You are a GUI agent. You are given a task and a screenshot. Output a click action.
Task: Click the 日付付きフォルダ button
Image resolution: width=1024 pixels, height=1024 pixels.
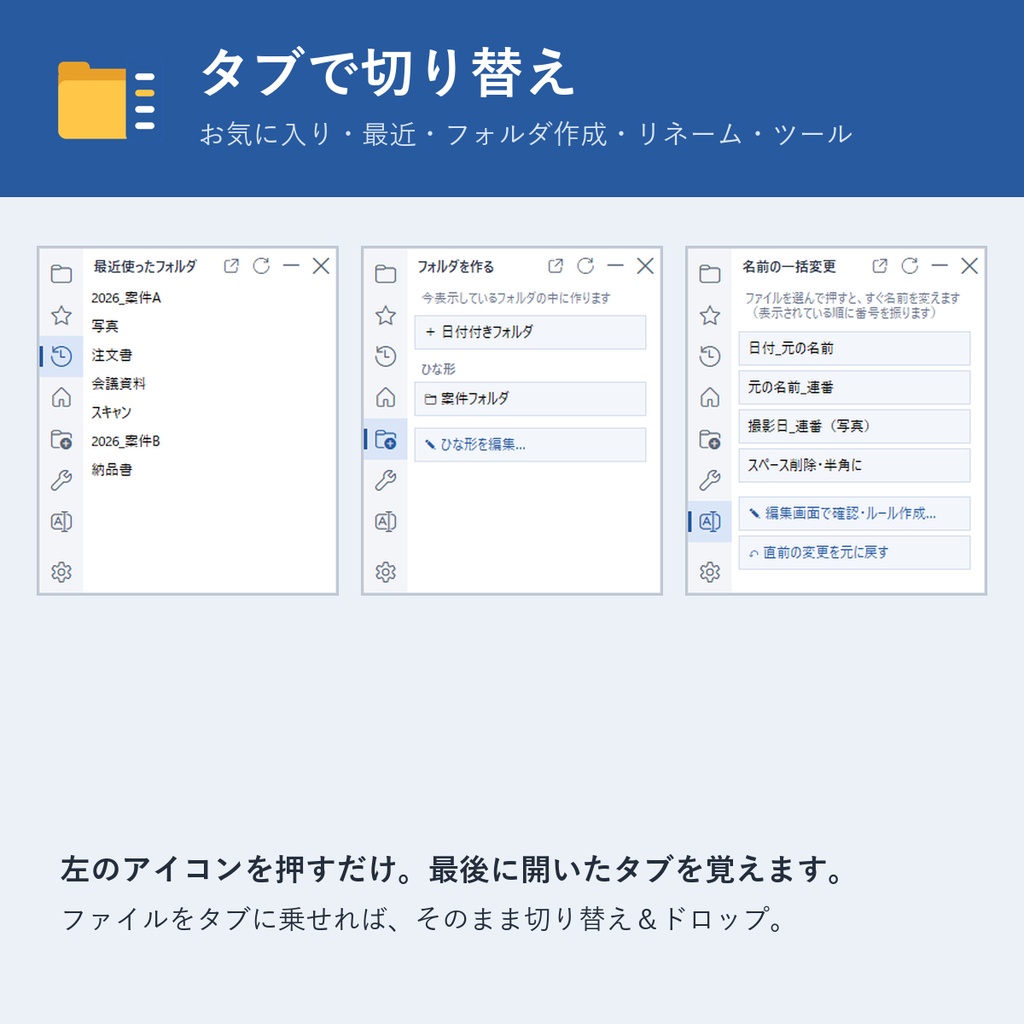coord(530,332)
